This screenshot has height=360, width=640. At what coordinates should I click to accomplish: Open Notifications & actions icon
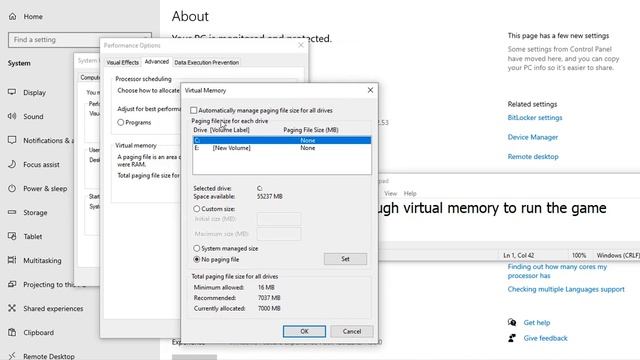[x=12, y=140]
